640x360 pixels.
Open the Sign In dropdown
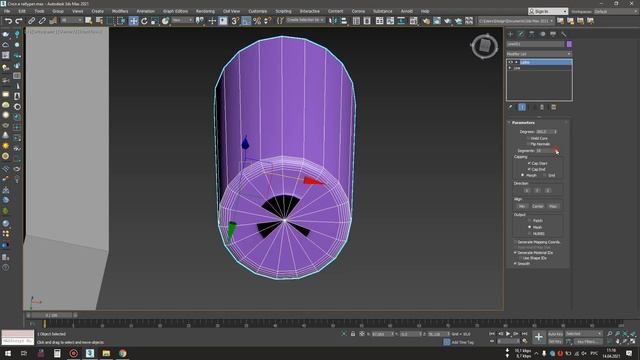[x=548, y=11]
